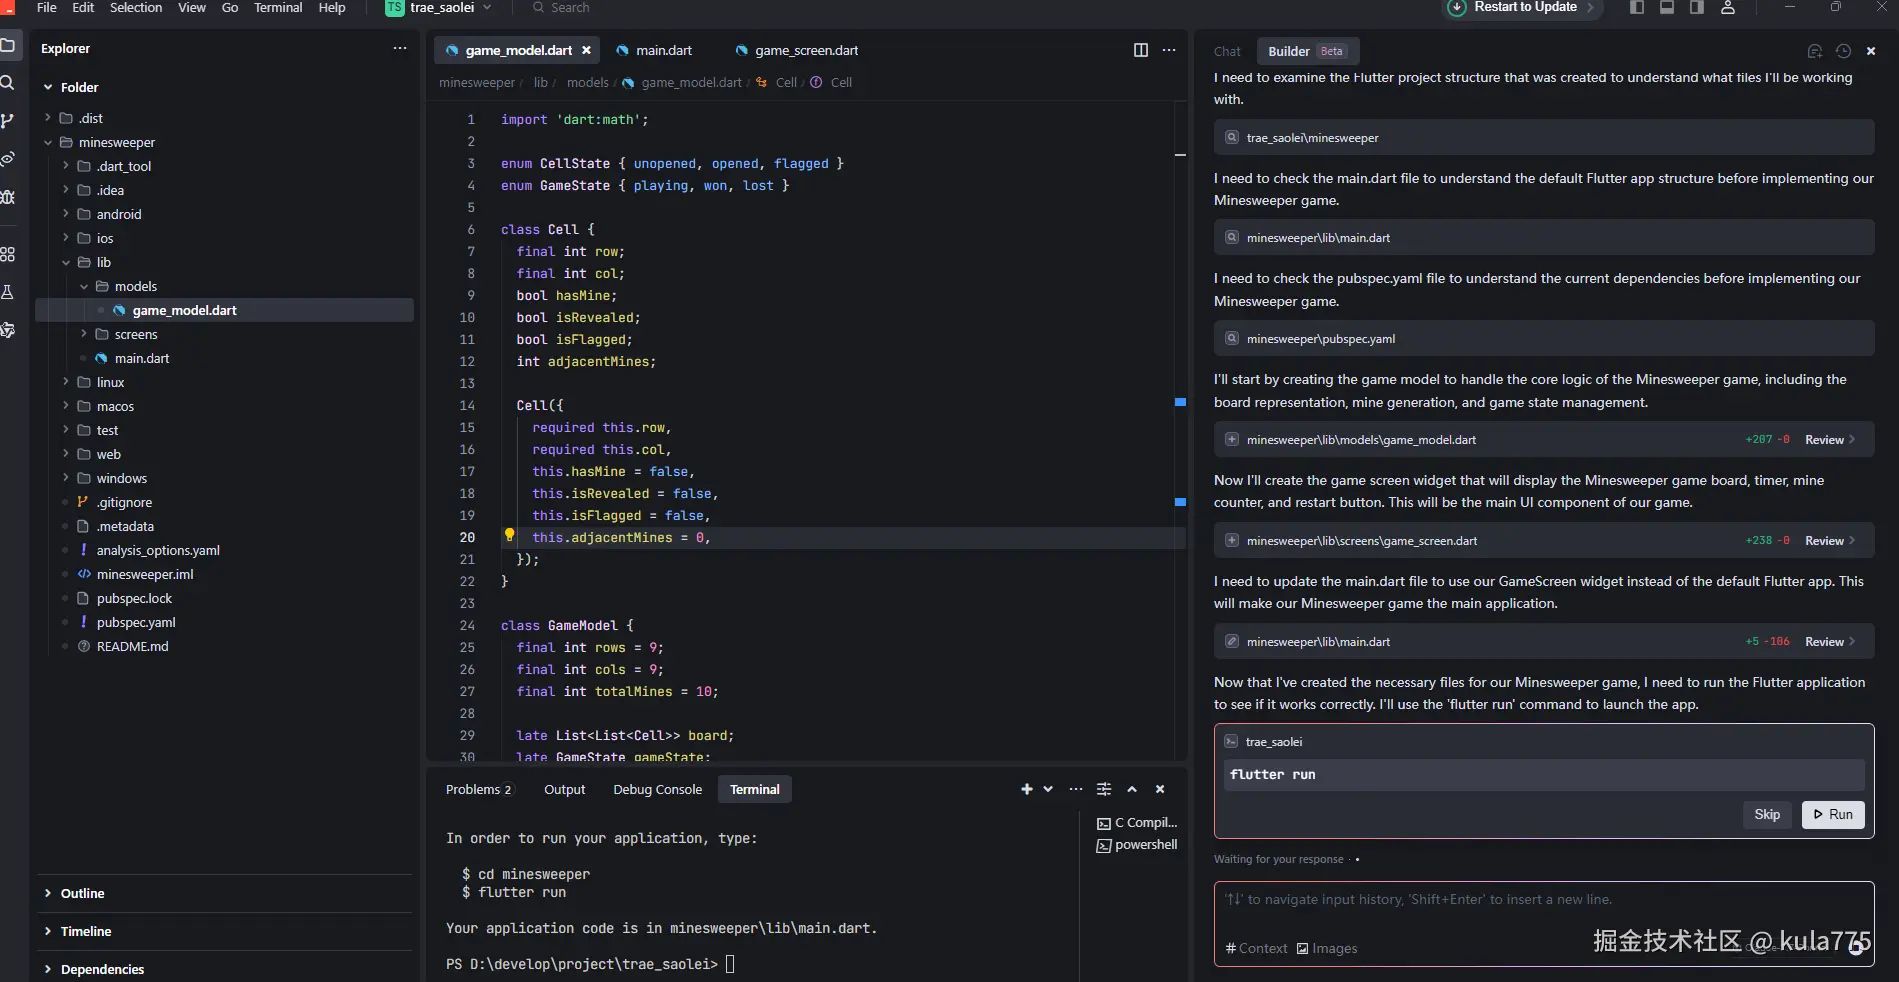Close the game_model.dart editor tab
The width and height of the screenshot is (1899, 982).
(586, 50)
